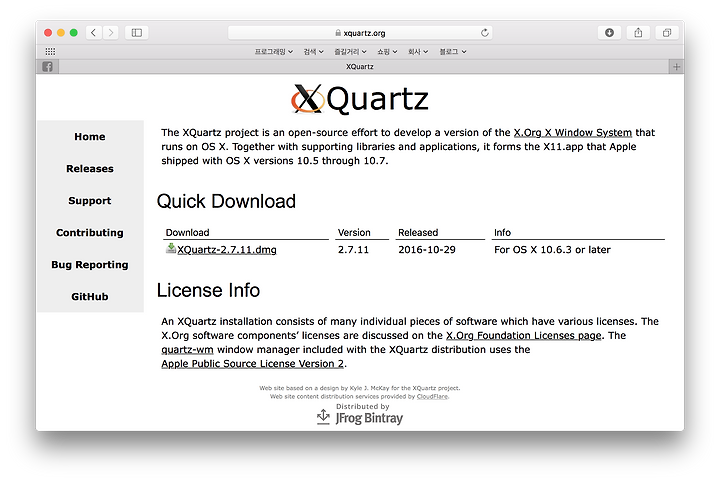This screenshot has height=482, width=720.
Task: Expand the 블로그 bookmarks folder
Action: click(x=453, y=51)
